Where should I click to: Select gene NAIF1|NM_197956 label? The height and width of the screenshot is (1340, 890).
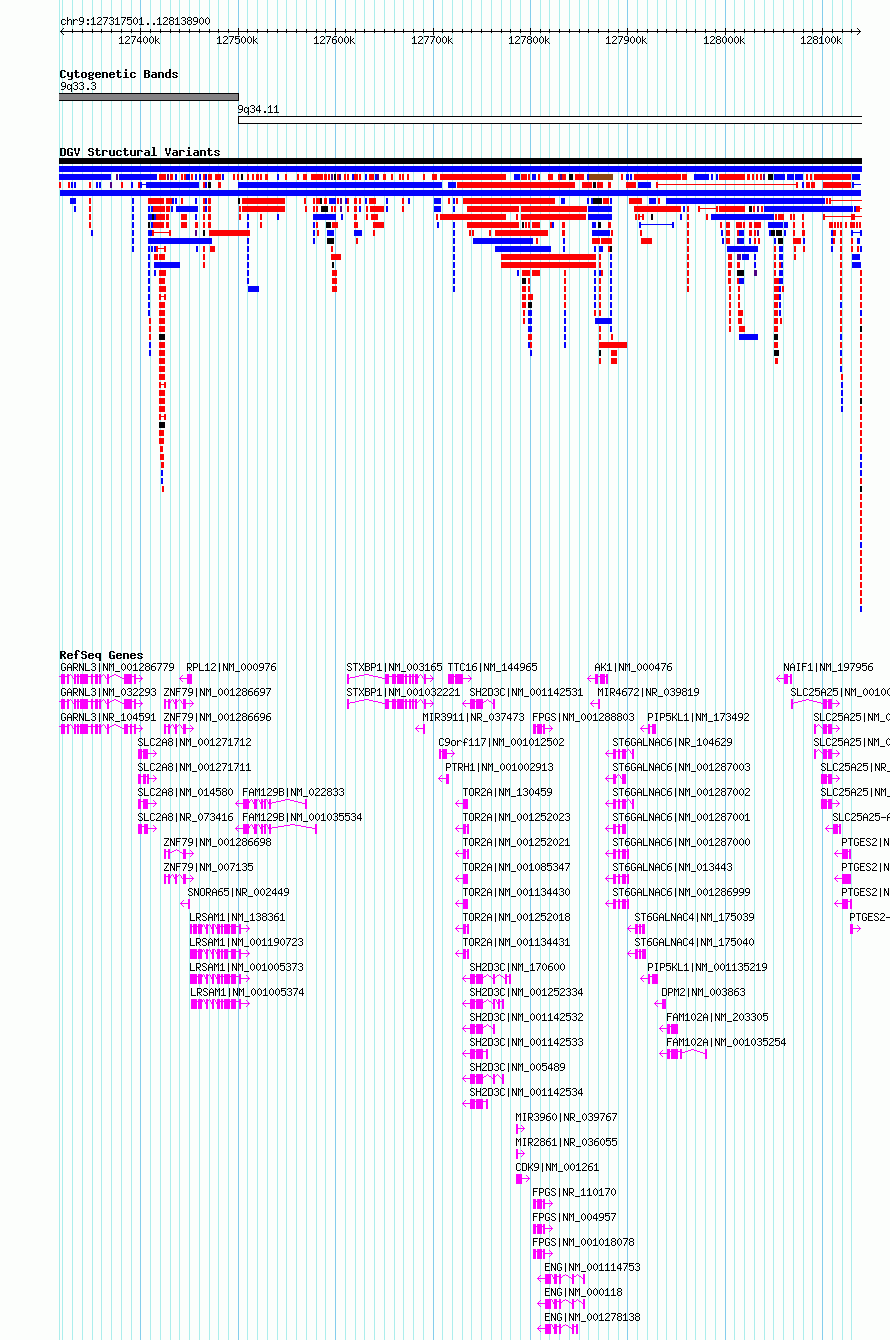pos(829,667)
